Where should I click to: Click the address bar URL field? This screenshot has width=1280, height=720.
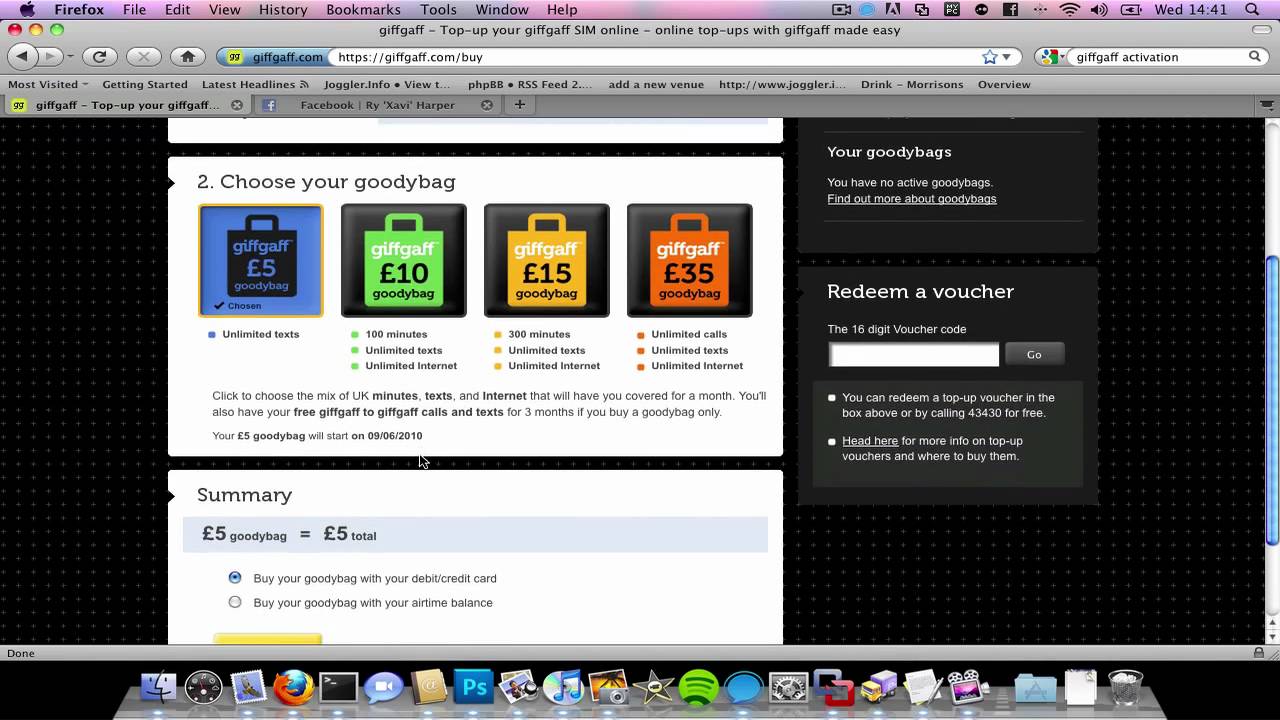point(655,57)
